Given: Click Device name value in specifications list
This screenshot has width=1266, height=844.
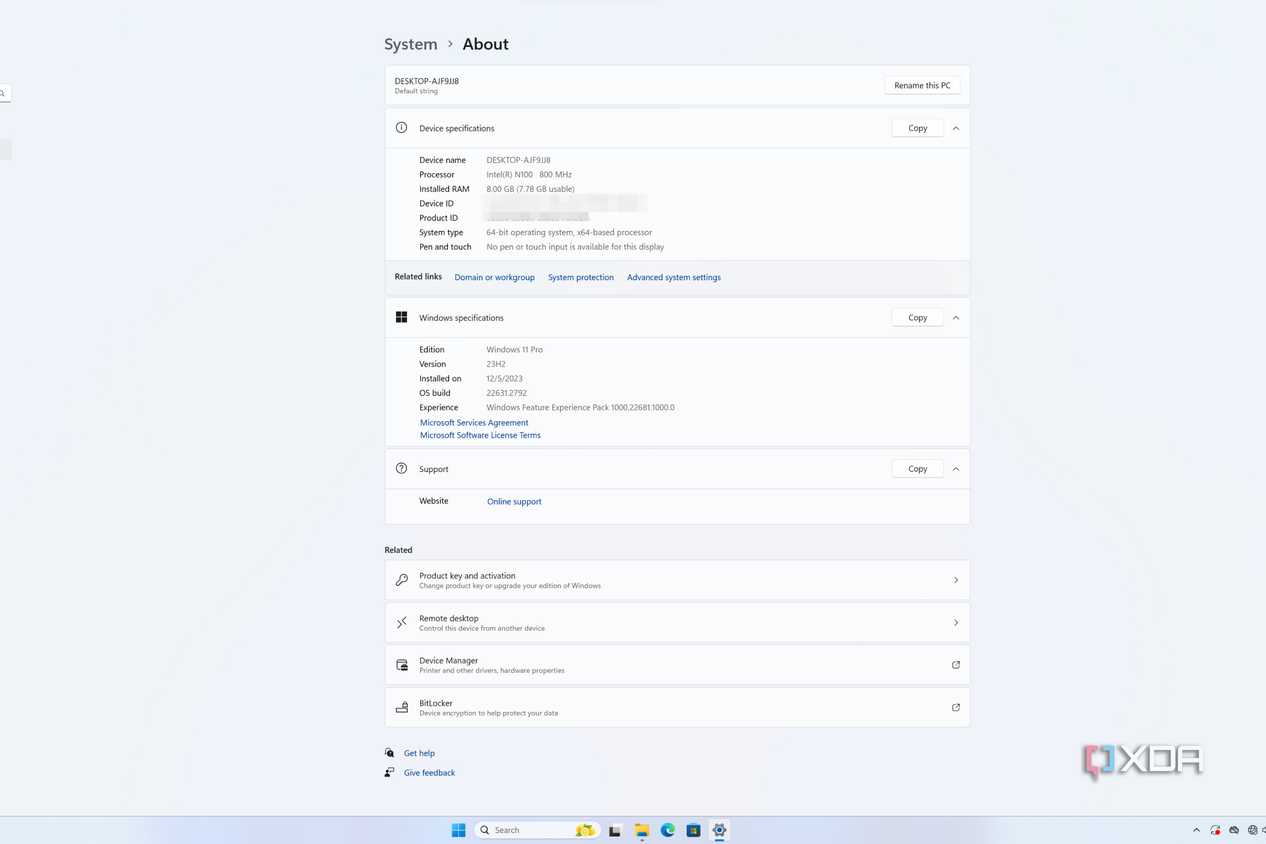Looking at the screenshot, I should (x=518, y=160).
